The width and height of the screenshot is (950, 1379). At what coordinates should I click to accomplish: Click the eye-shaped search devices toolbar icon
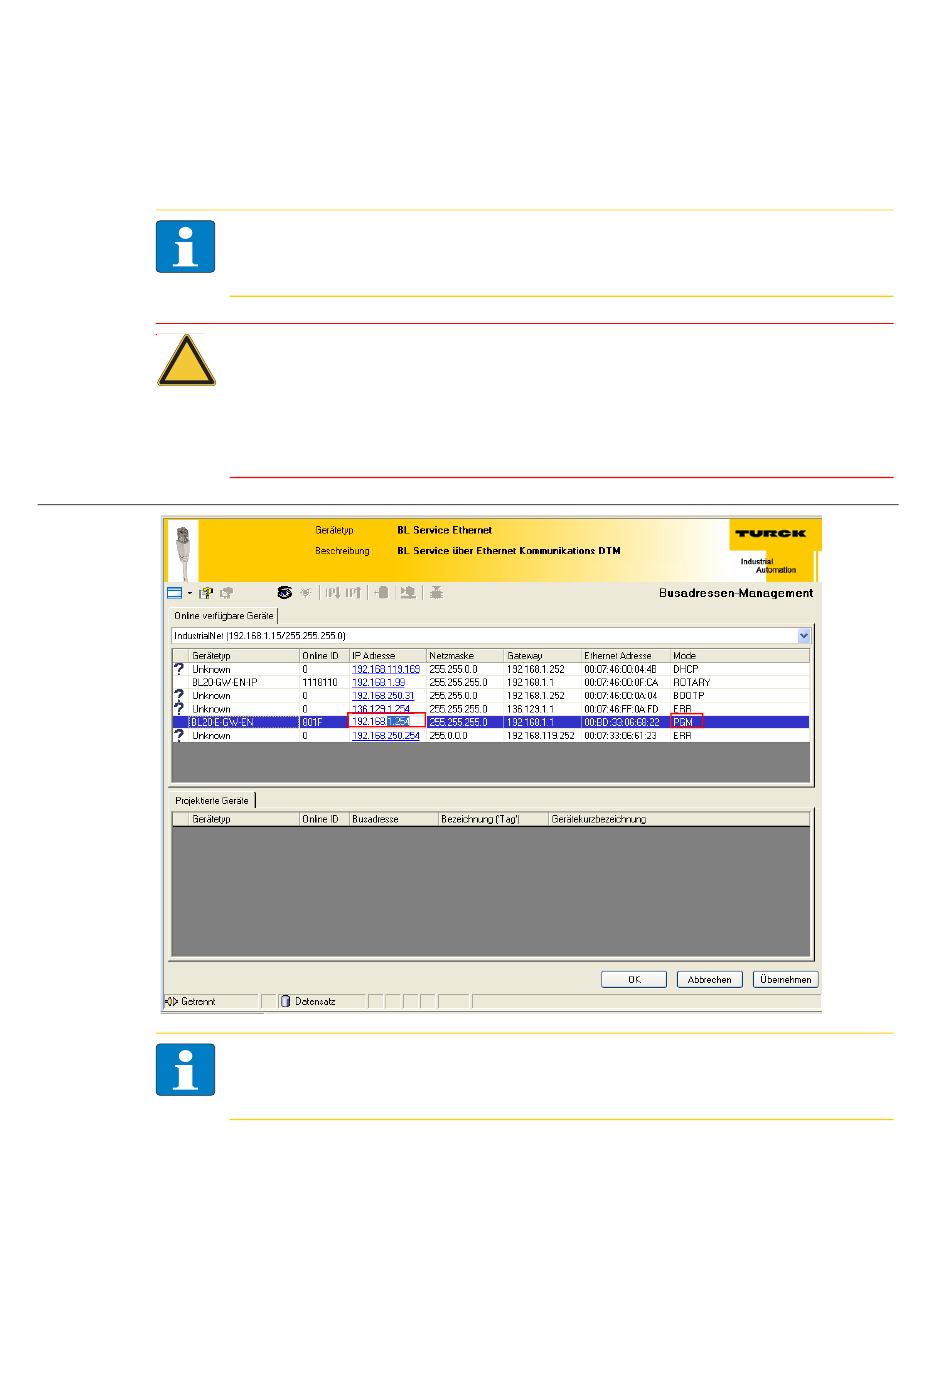pyautogui.click(x=285, y=593)
